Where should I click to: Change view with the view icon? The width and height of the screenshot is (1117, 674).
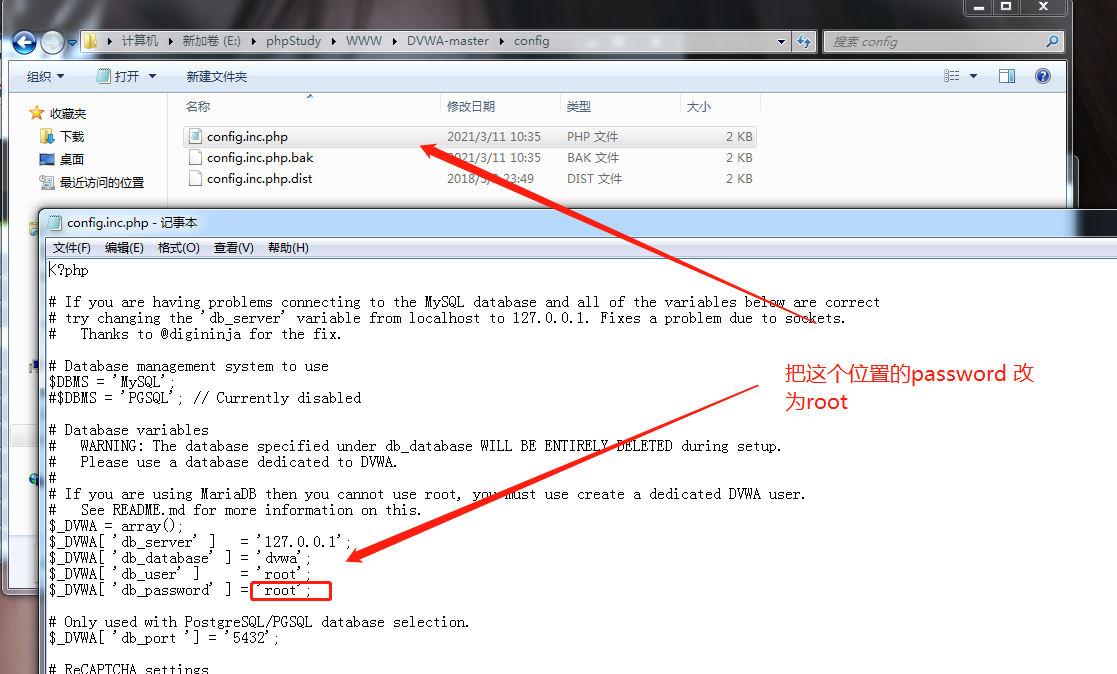pyautogui.click(x=952, y=76)
